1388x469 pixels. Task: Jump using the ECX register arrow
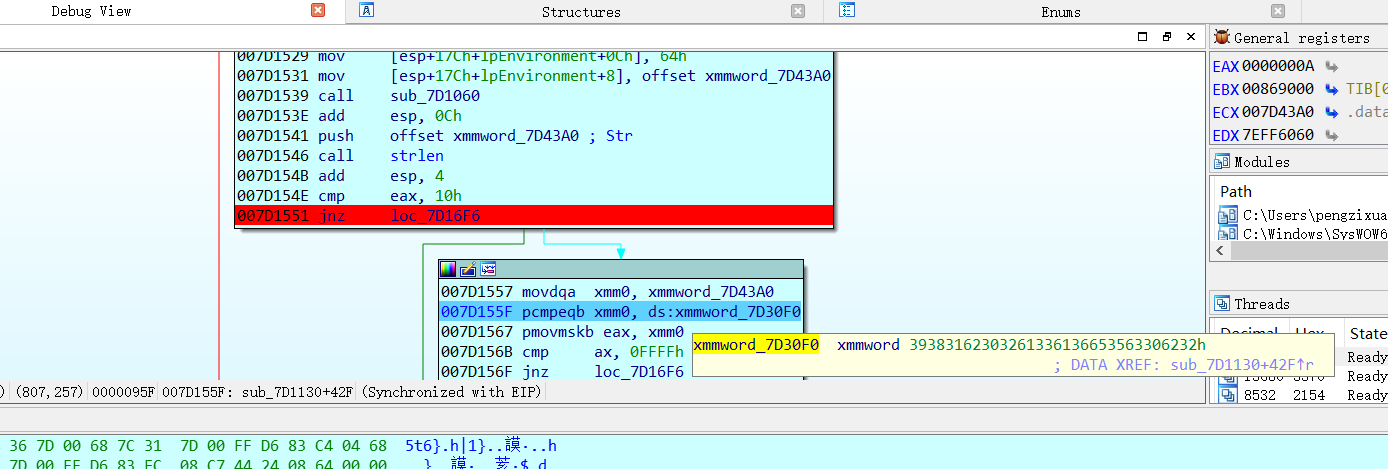[x=1332, y=112]
